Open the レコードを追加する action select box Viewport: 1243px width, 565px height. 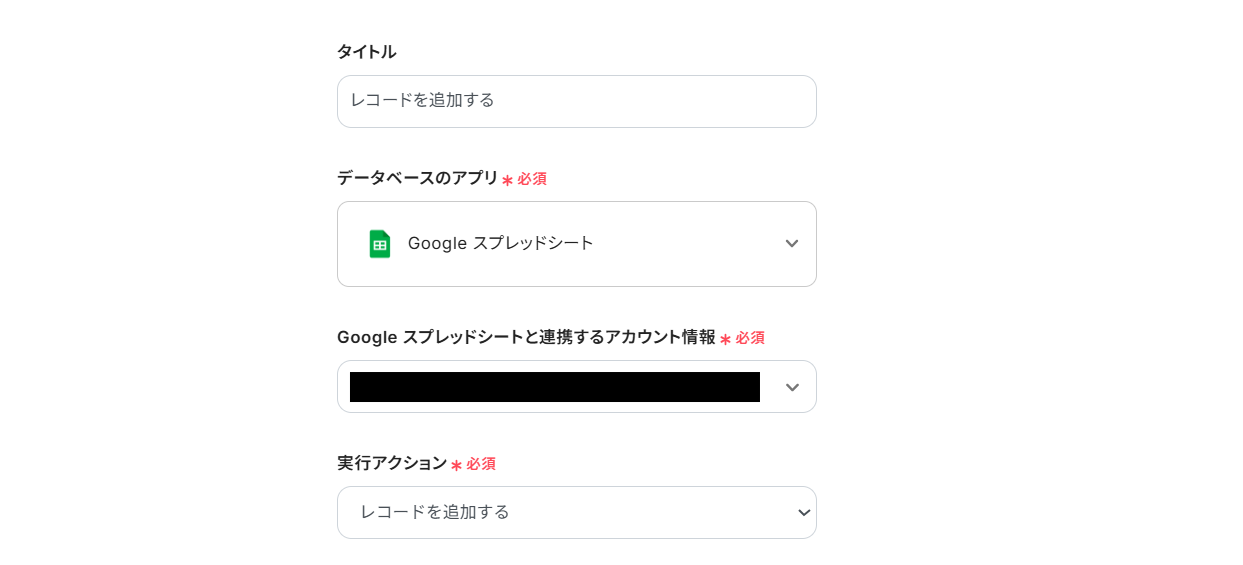(560, 513)
